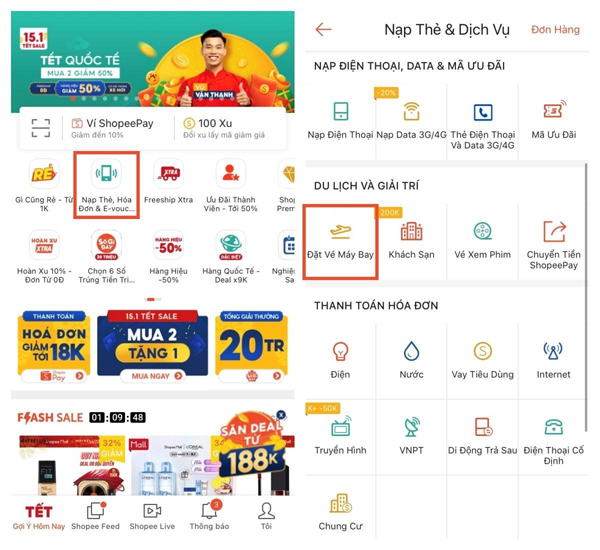Open the Nước water bill icon

(x=411, y=351)
